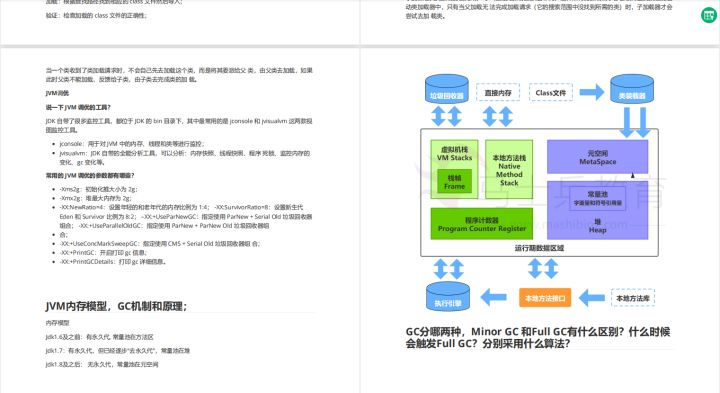Click the Program Counter Register box
Image resolution: width=720 pixels, height=393 pixels.
(482, 224)
